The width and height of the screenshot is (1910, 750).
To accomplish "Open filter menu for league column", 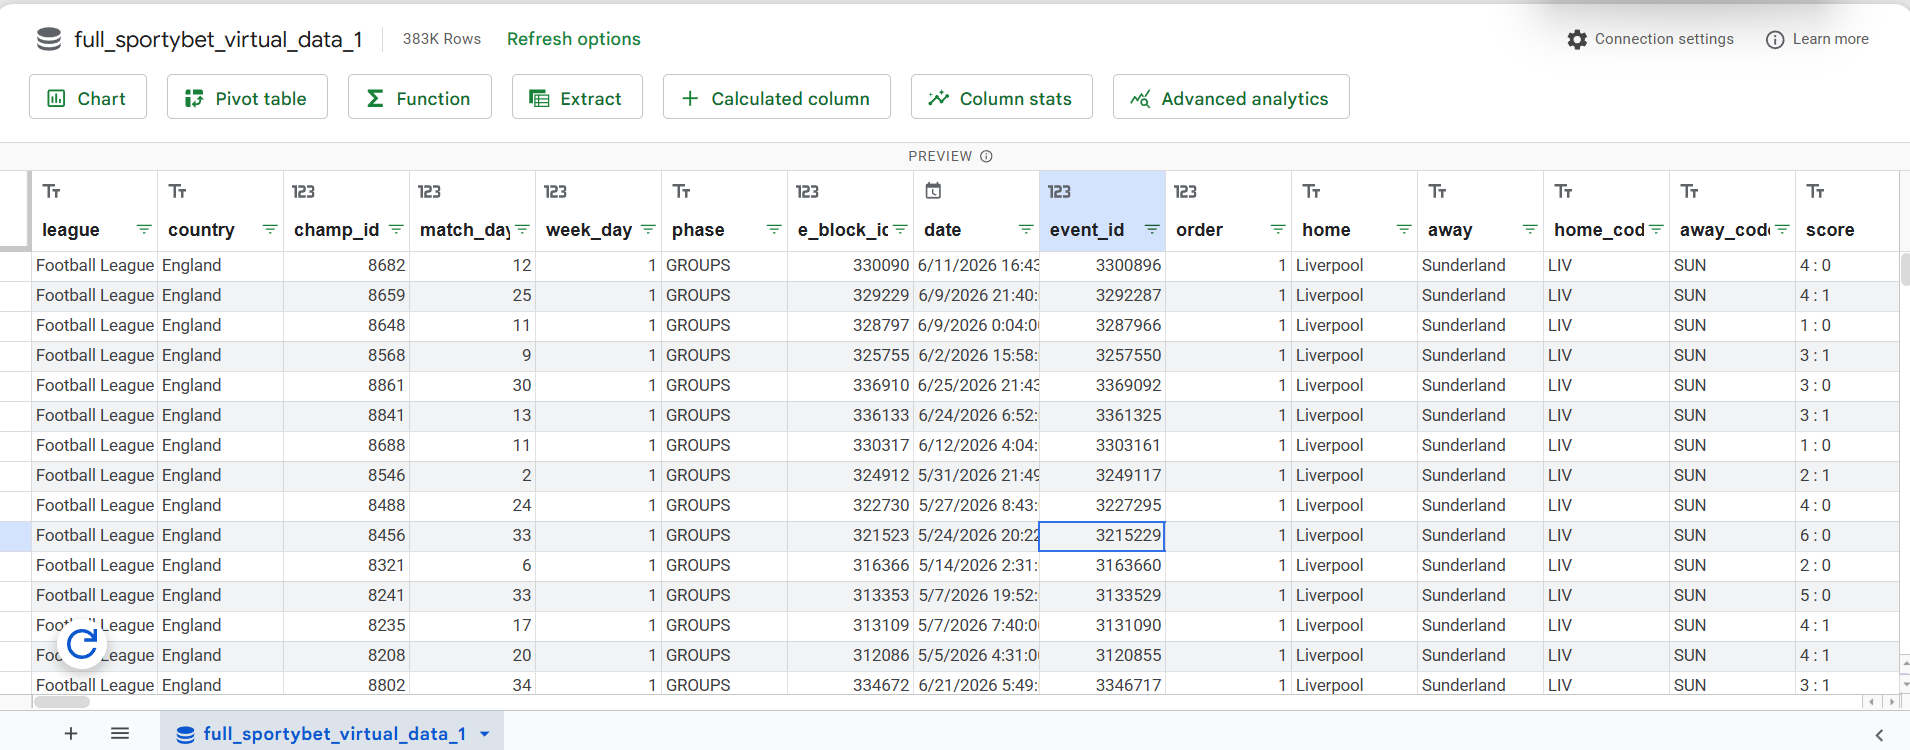I will click(x=144, y=230).
